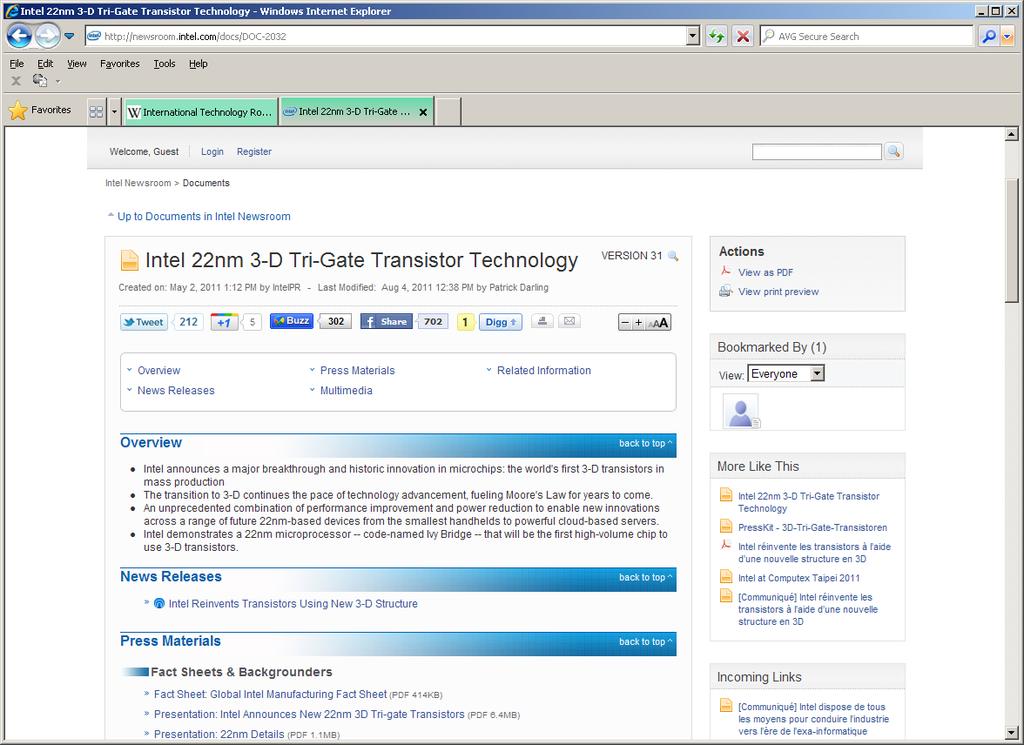Click the Intel Newsroom search field
Image resolution: width=1024 pixels, height=745 pixels.
pos(816,152)
